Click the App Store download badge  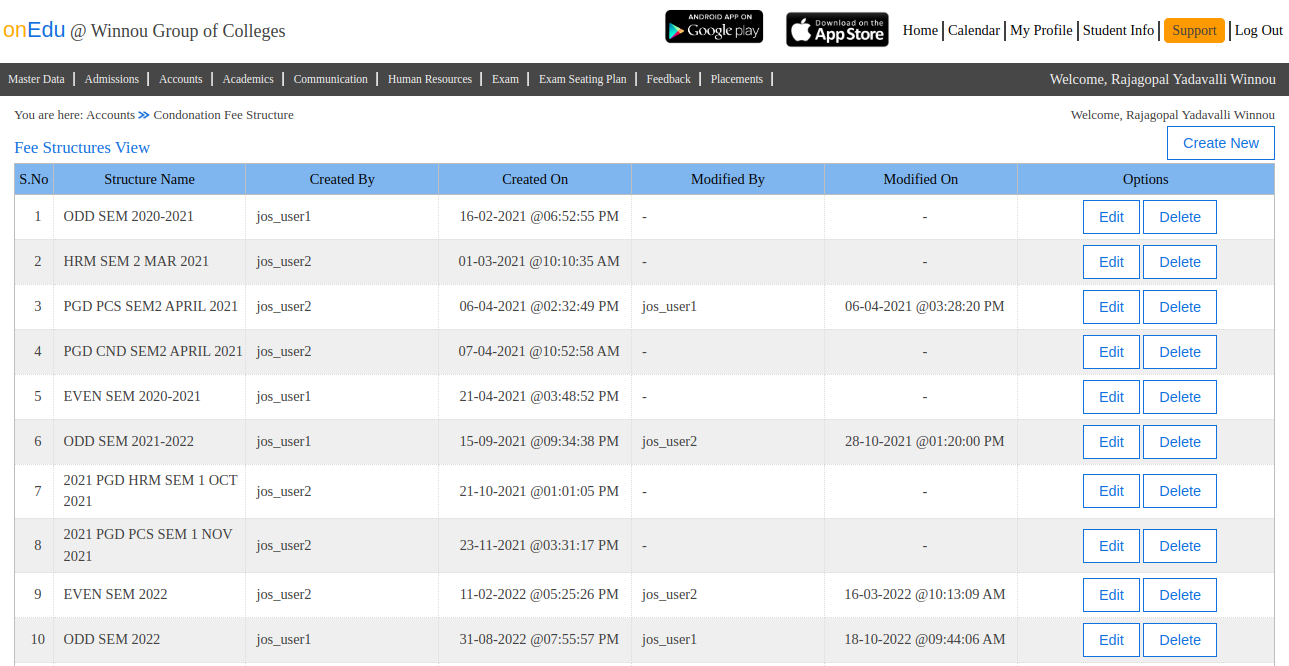[837, 30]
